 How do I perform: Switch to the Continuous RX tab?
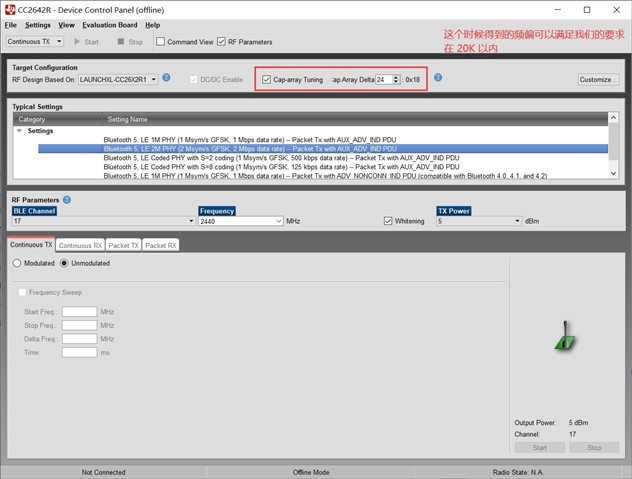pos(80,245)
